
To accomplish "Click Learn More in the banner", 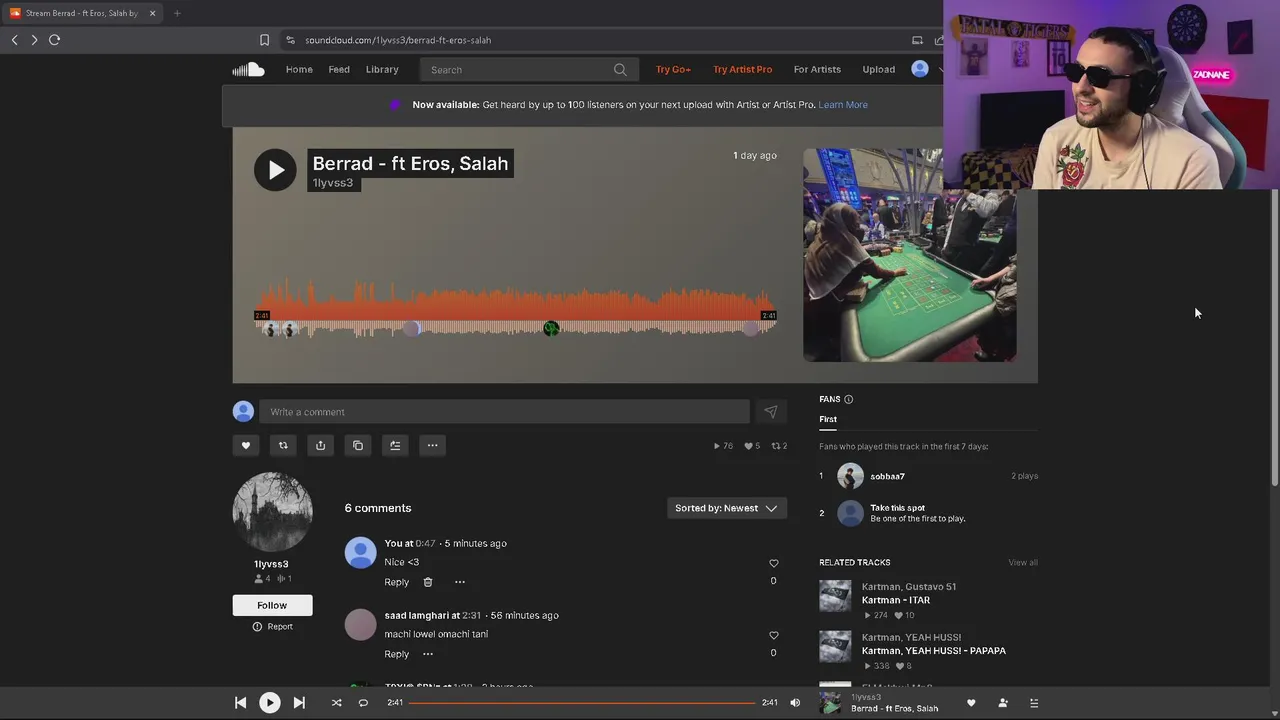I will (x=843, y=105).
